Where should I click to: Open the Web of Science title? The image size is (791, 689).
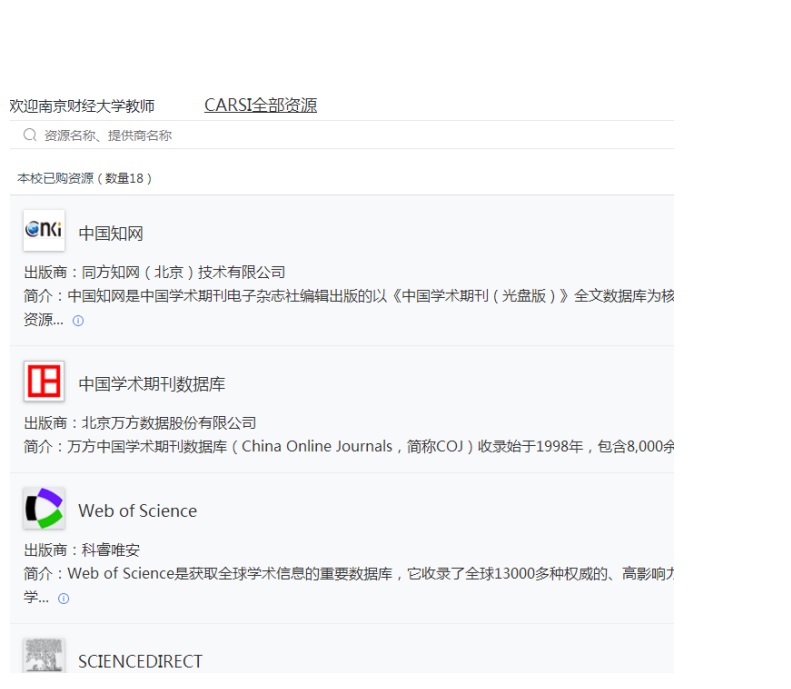click(x=137, y=510)
